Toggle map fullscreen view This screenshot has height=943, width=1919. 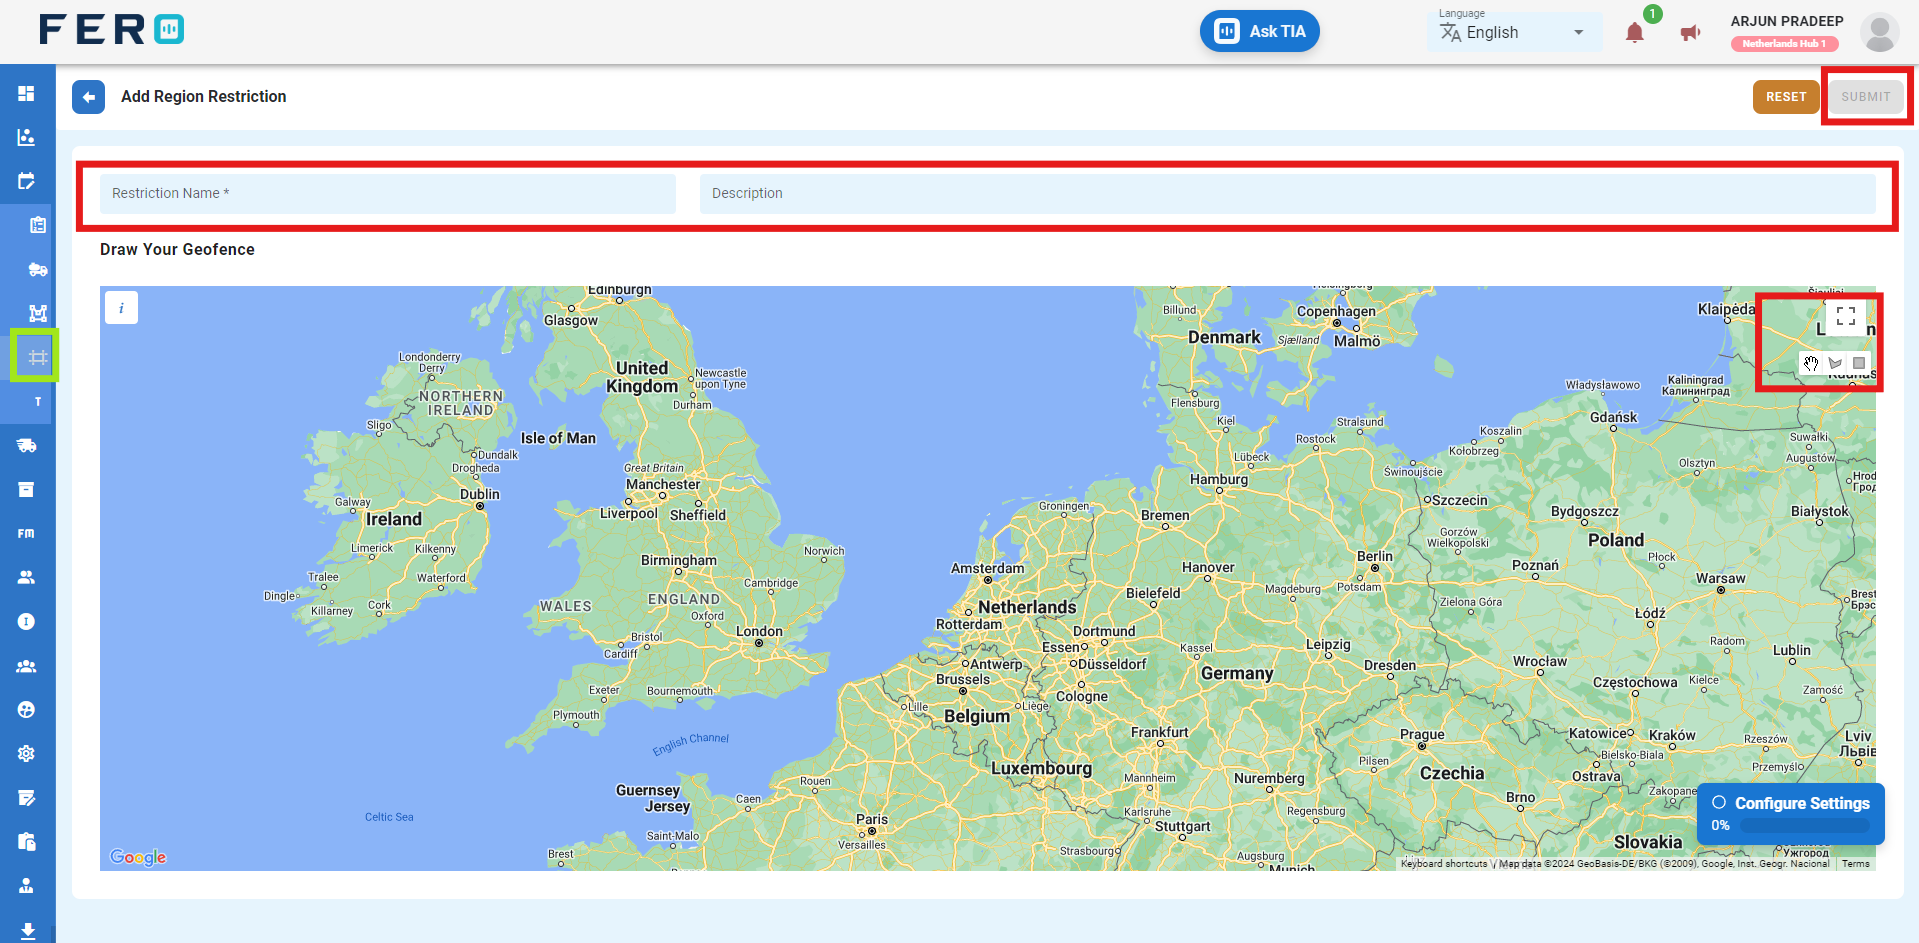(1846, 316)
